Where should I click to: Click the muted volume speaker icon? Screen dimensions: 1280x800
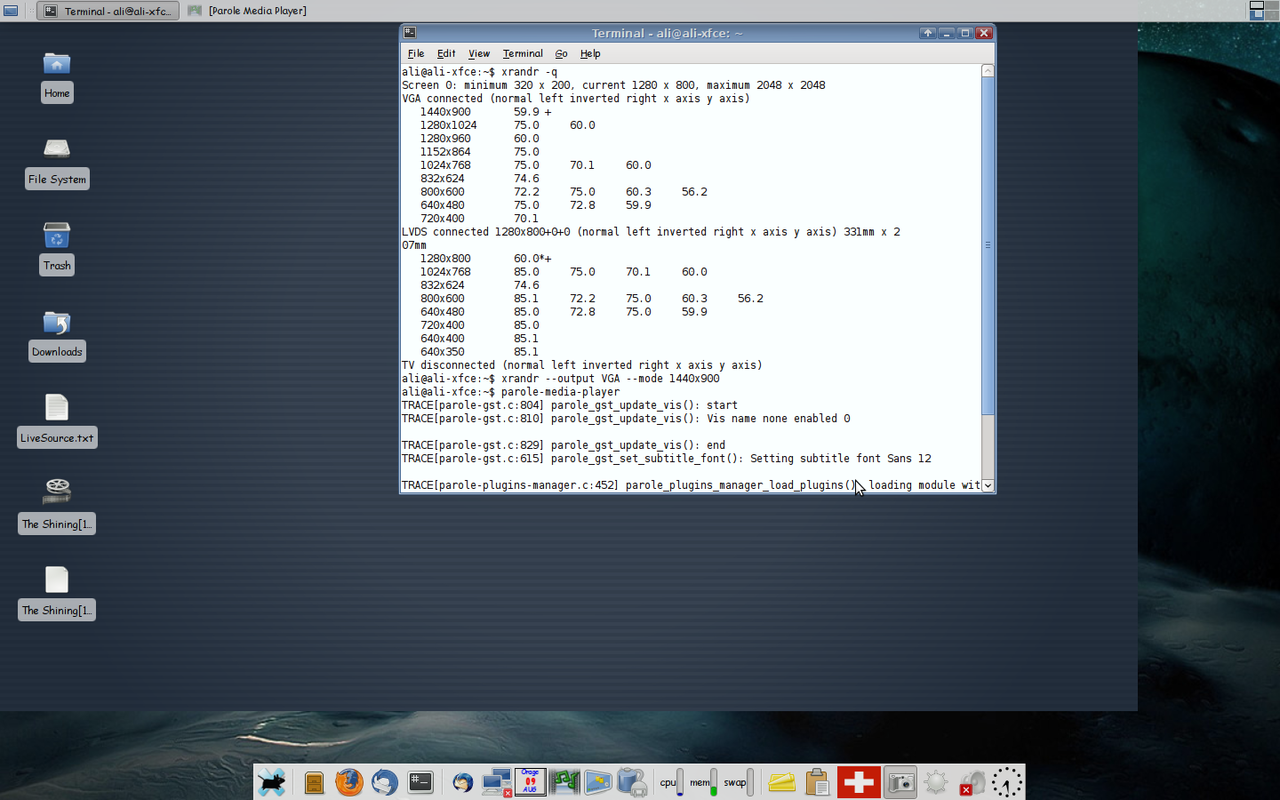tap(971, 782)
